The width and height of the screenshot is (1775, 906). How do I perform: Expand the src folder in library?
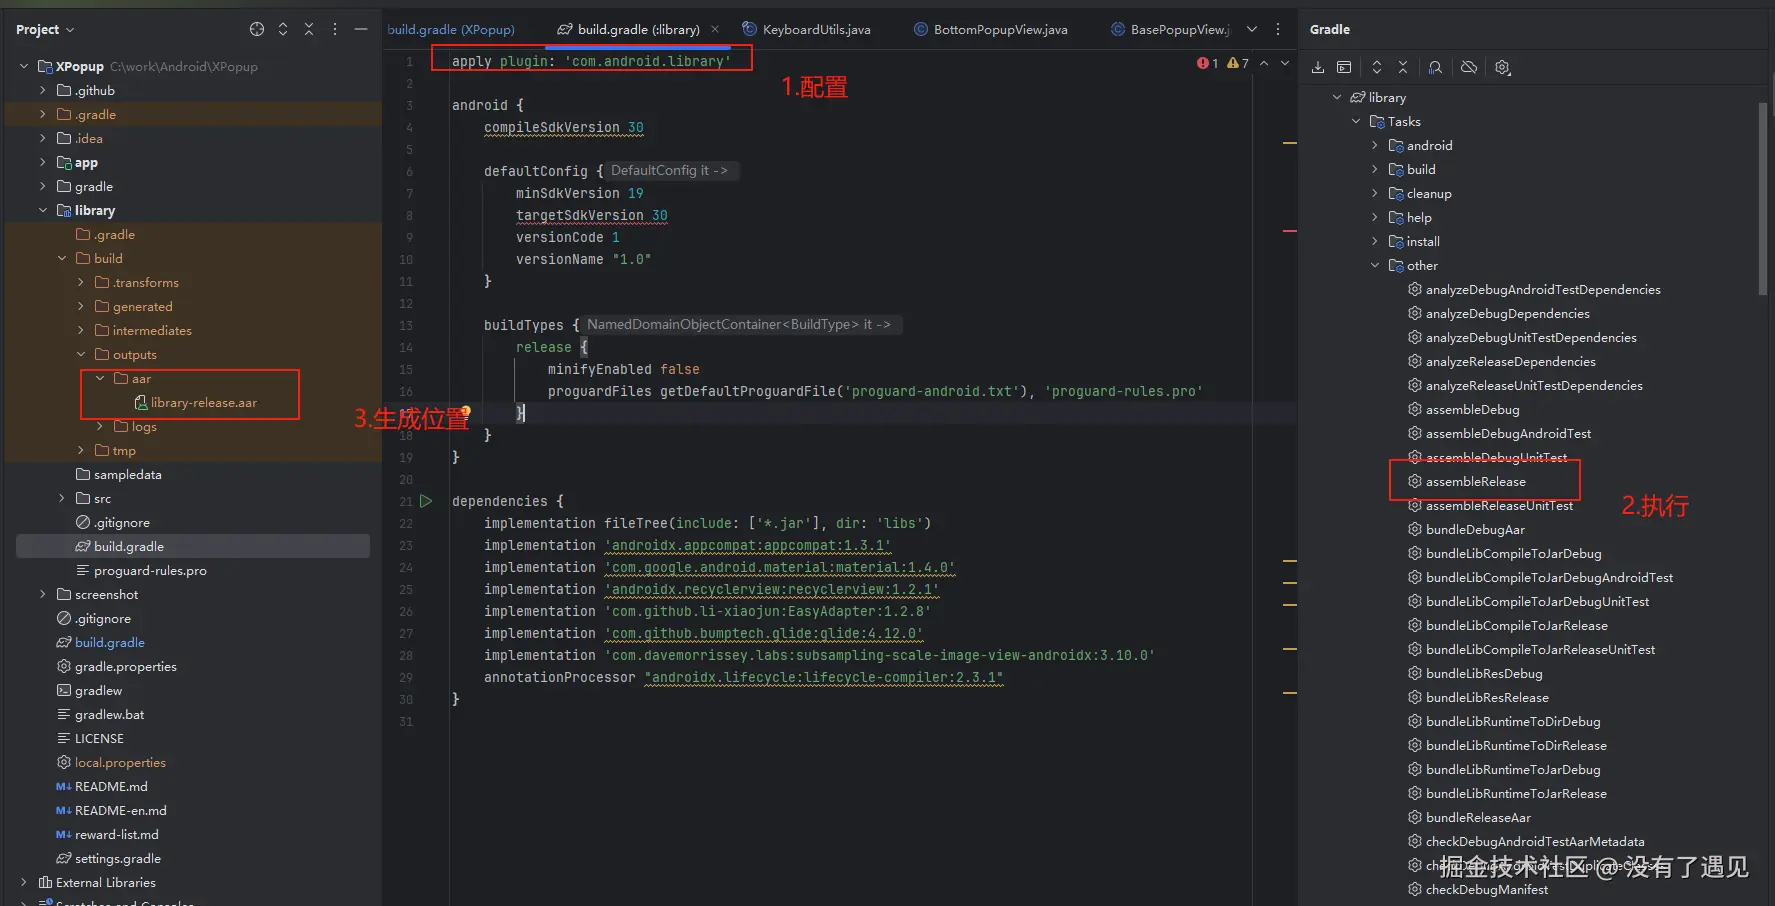coord(62,498)
